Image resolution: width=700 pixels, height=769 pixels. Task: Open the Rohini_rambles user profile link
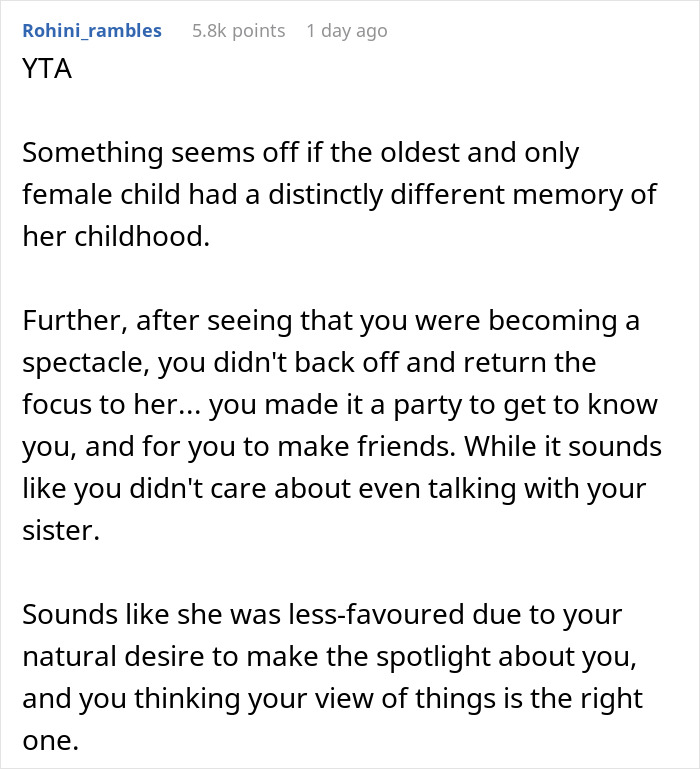pyautogui.click(x=90, y=31)
